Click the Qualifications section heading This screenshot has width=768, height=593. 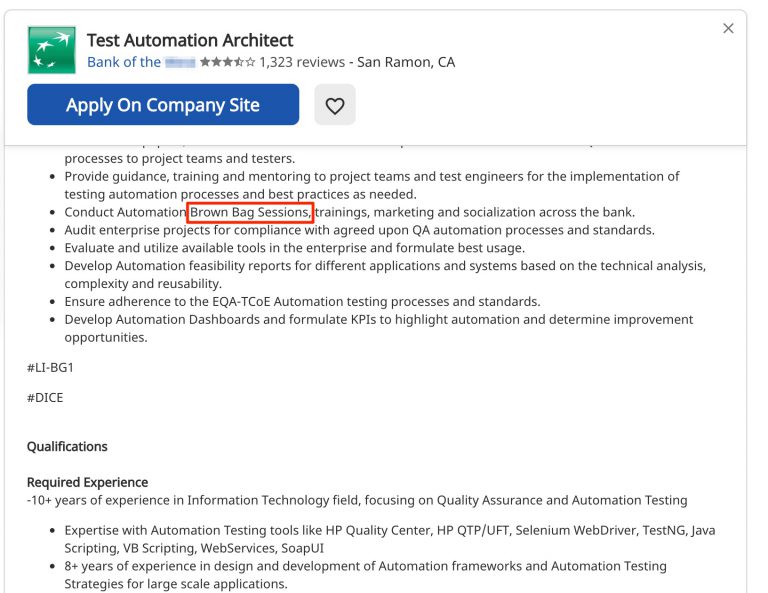click(x=67, y=446)
